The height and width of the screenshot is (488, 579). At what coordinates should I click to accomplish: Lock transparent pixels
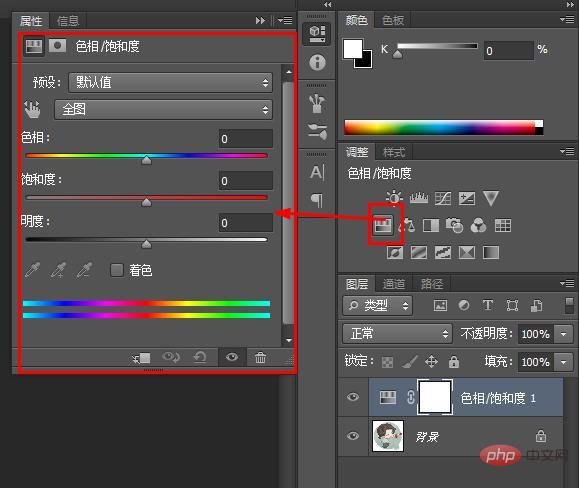(x=387, y=362)
